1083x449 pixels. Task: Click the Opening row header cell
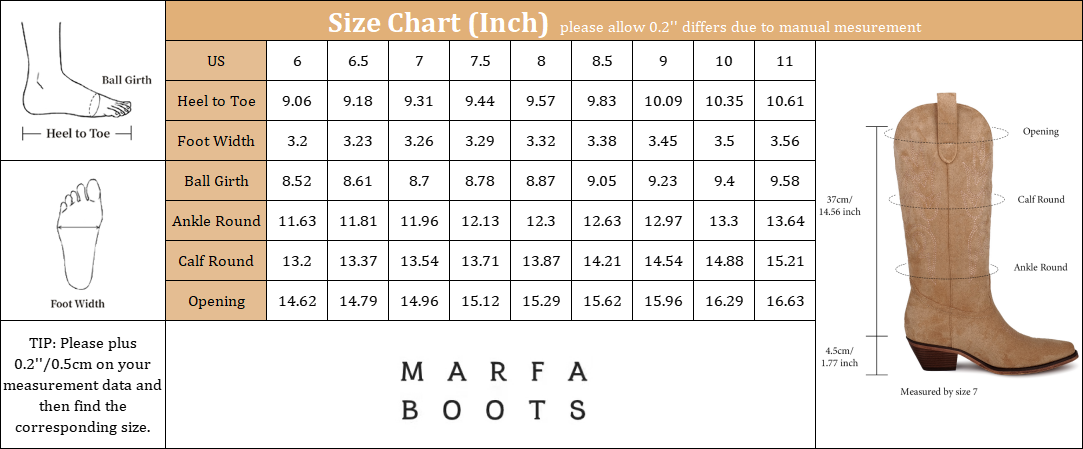click(216, 301)
